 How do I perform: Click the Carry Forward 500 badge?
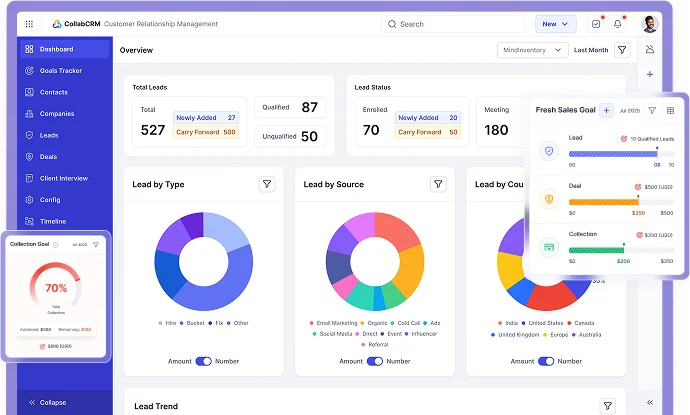[206, 132]
